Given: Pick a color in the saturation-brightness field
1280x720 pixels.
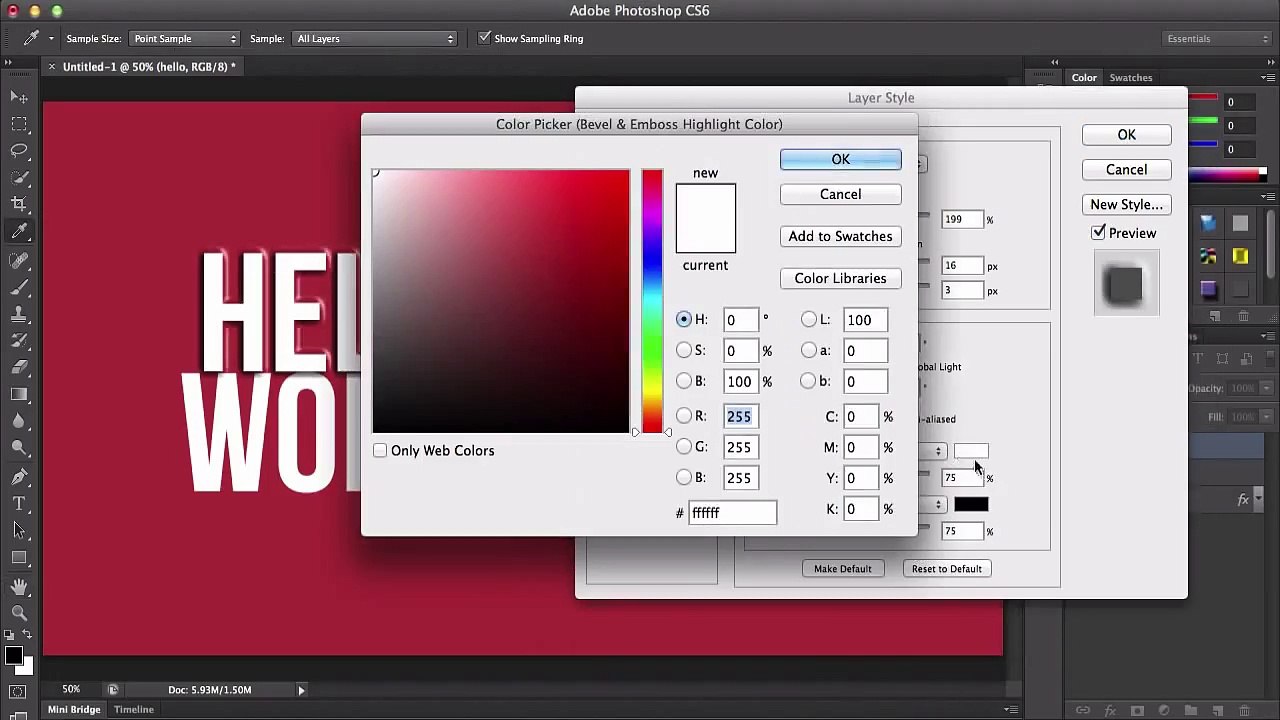Looking at the screenshot, I should click(501, 301).
